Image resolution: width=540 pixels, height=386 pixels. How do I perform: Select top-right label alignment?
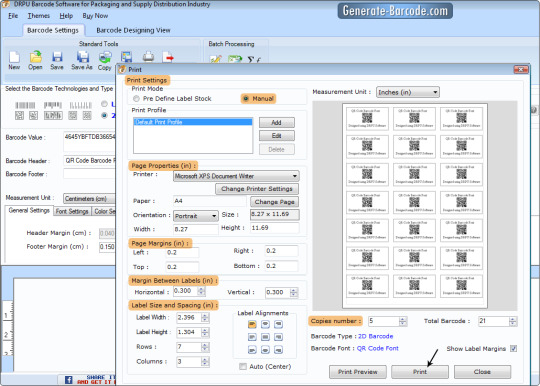278,324
